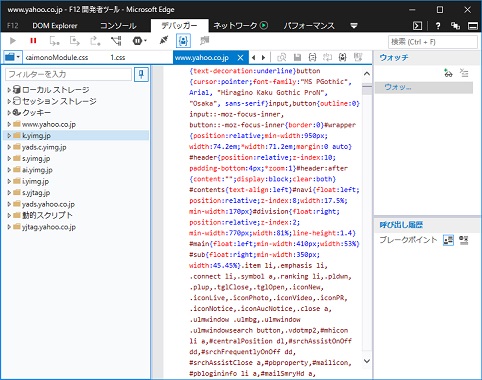Expand ローカル ストレージ tree node
482x380 pixels.
click(x=9, y=90)
